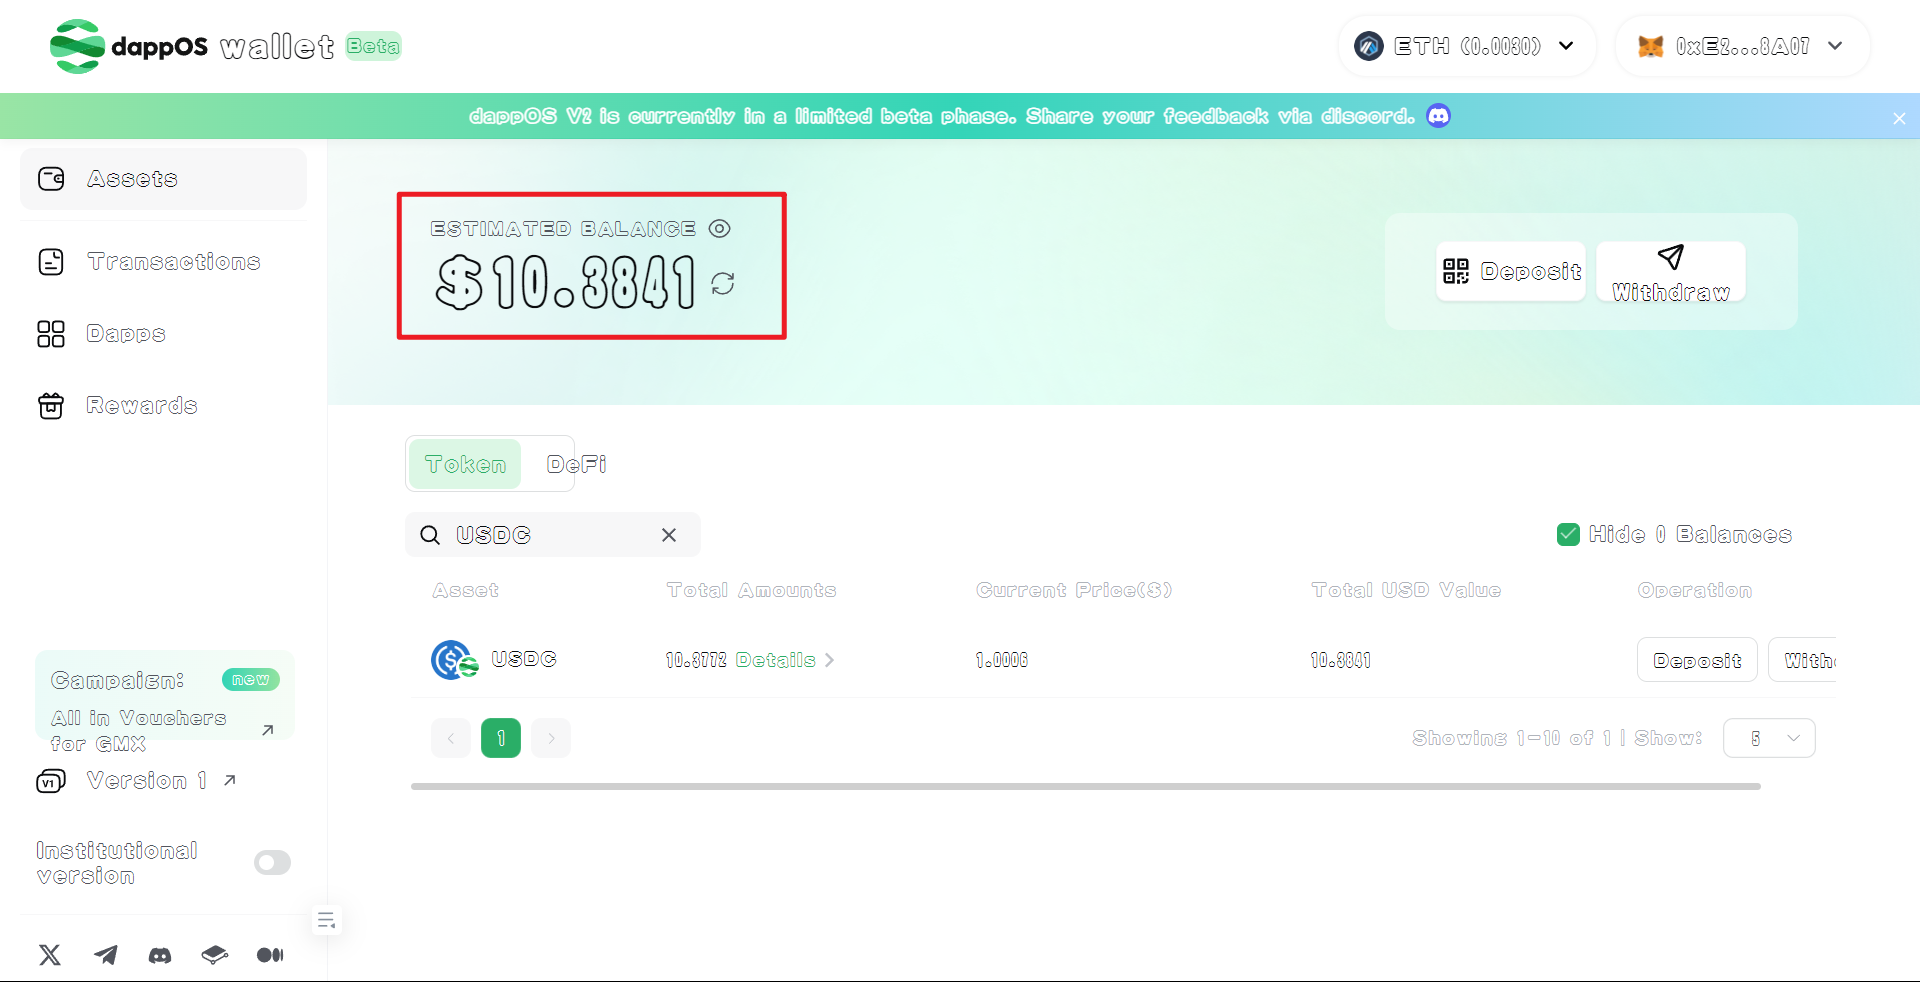Screen dimensions: 1920x982
Task: Click Withdraw in the USDC row
Action: tap(1803, 660)
